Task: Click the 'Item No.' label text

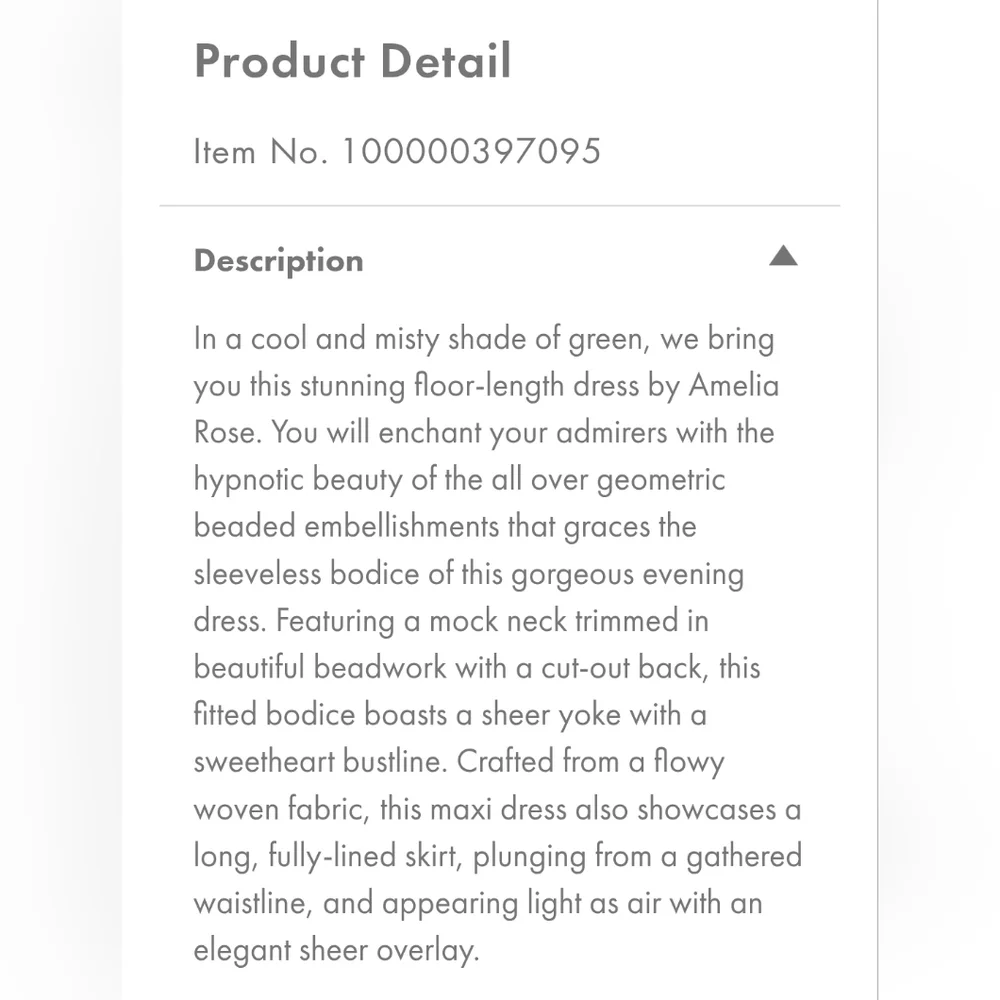Action: (260, 151)
